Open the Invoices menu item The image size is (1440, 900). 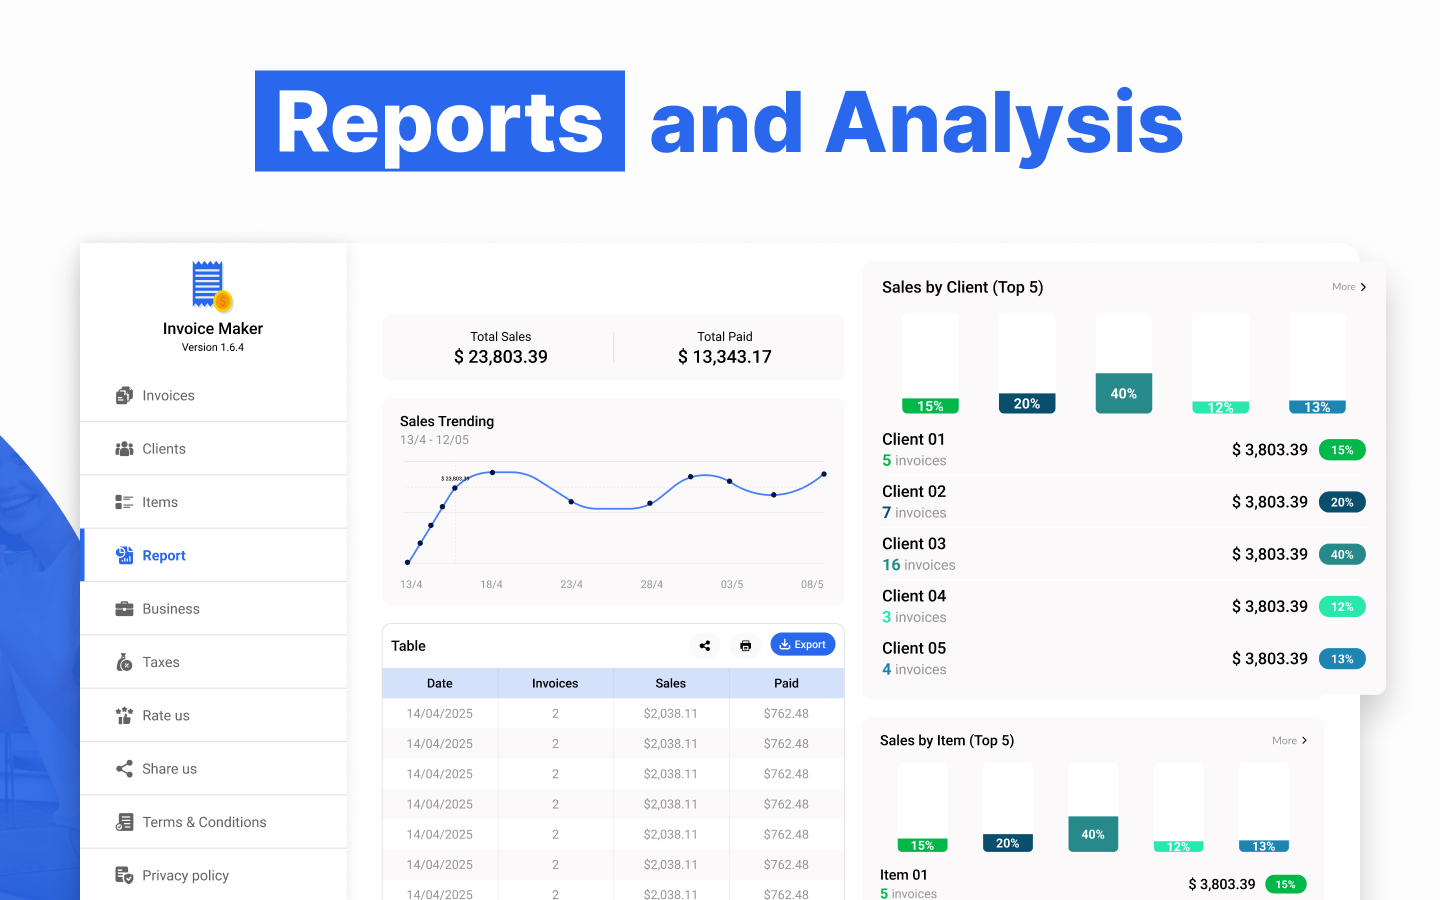click(x=214, y=395)
